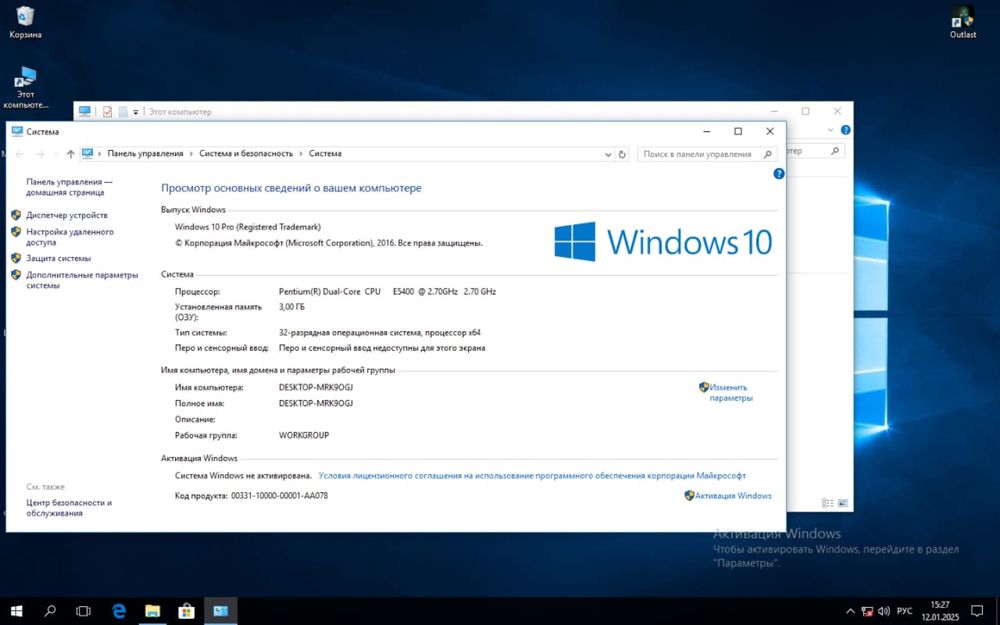Click the refresh button beside the address bar
This screenshot has height=625, width=1000.
(623, 154)
